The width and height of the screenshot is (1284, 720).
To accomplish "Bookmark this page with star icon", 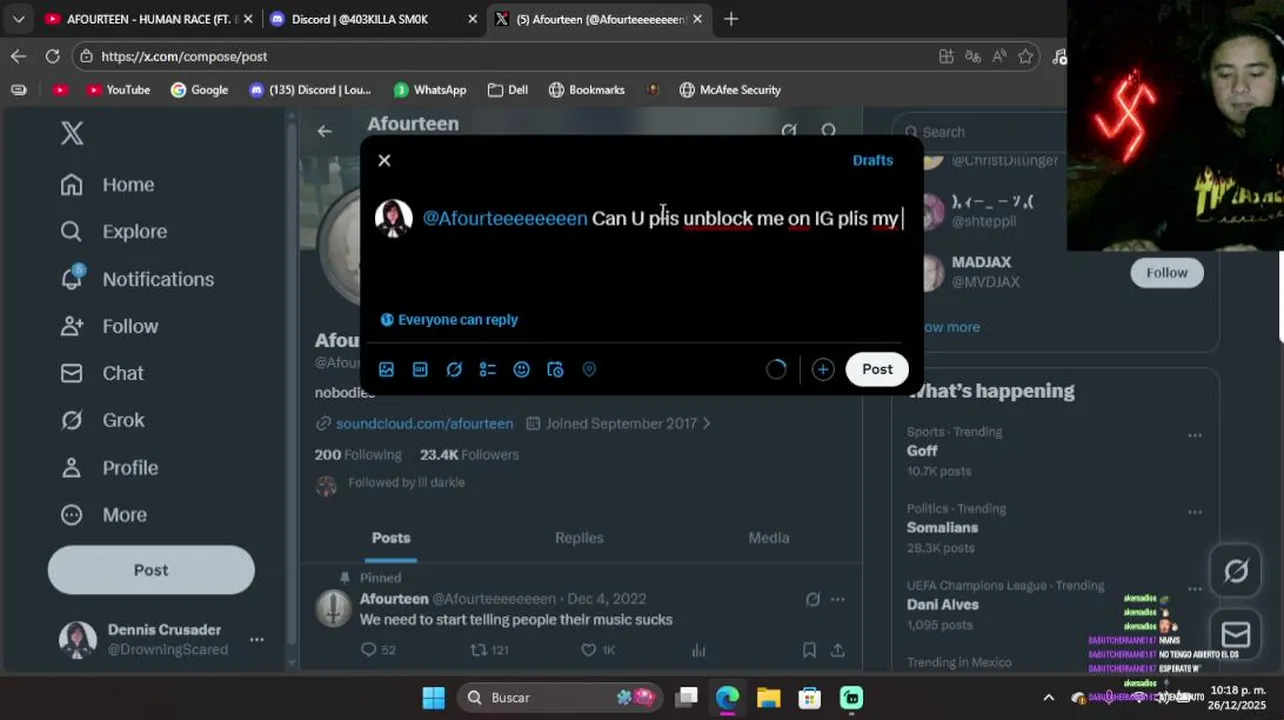I will click(1025, 57).
